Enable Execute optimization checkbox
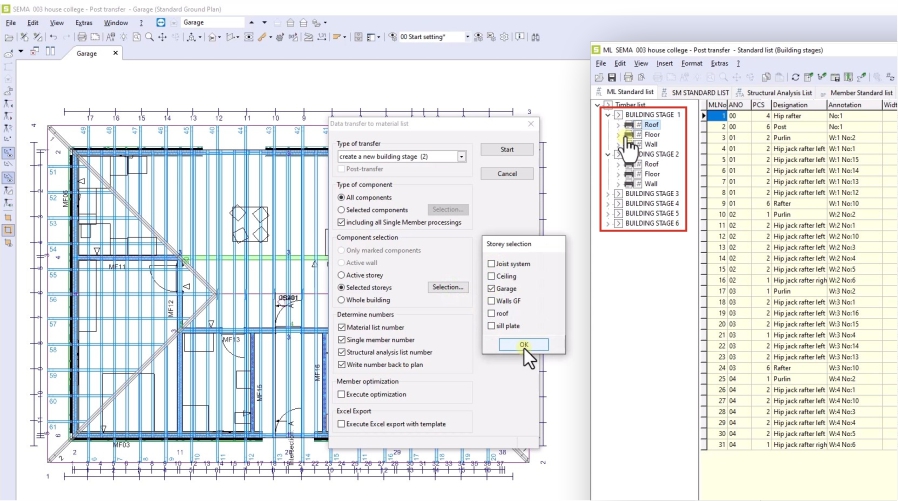Viewport: 898px width, 501px height. coord(342,395)
